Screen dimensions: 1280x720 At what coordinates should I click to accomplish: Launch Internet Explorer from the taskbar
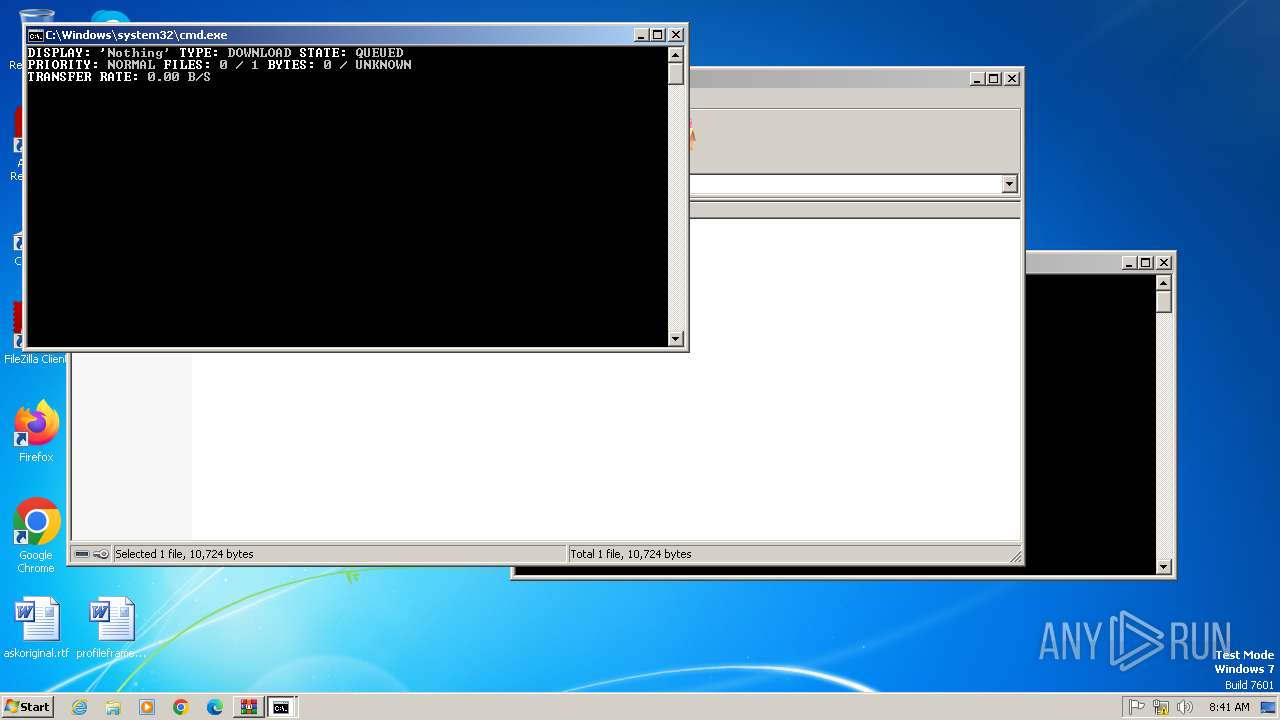coord(79,707)
